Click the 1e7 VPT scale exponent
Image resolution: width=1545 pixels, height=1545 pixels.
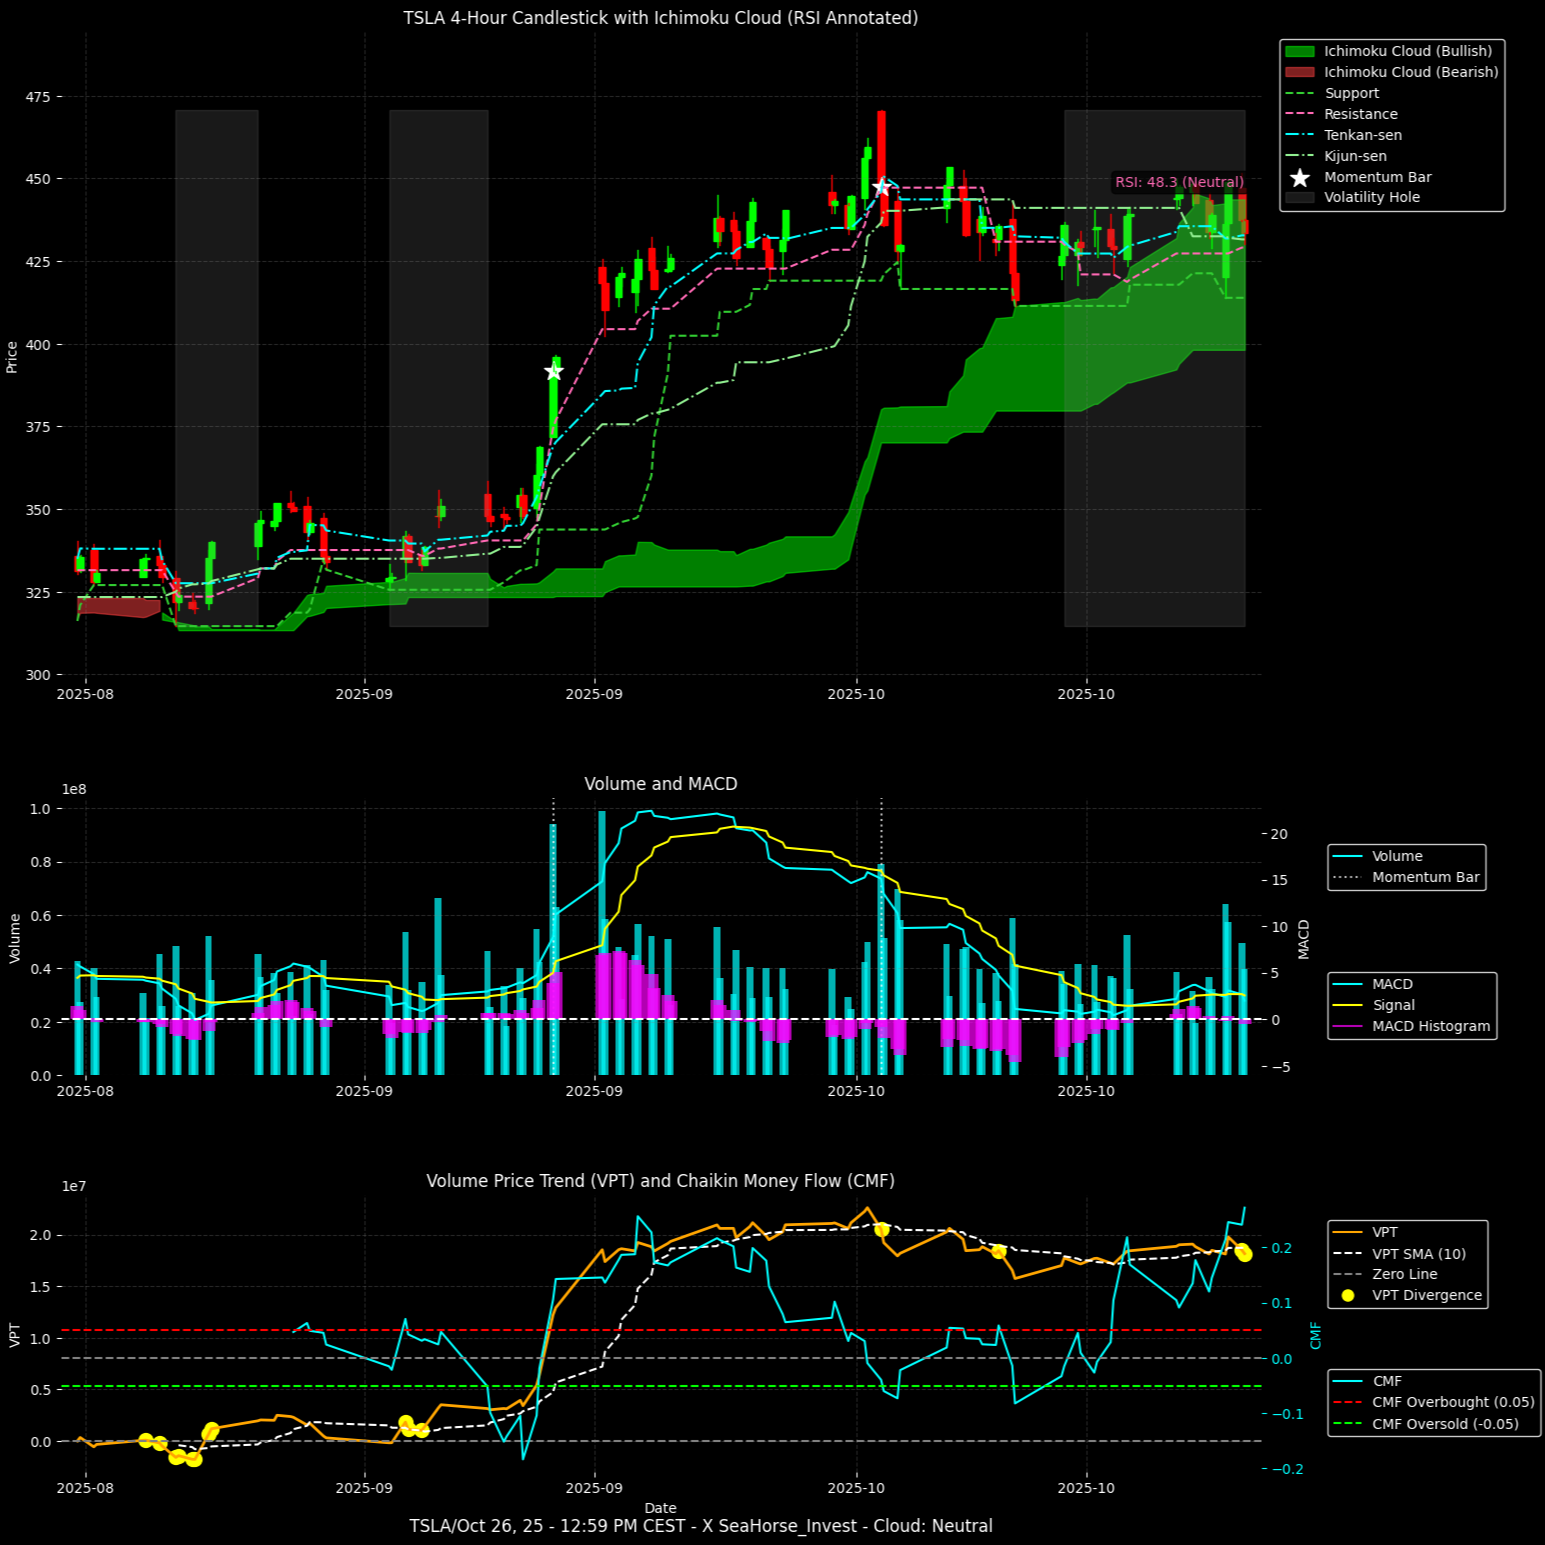(x=74, y=1187)
